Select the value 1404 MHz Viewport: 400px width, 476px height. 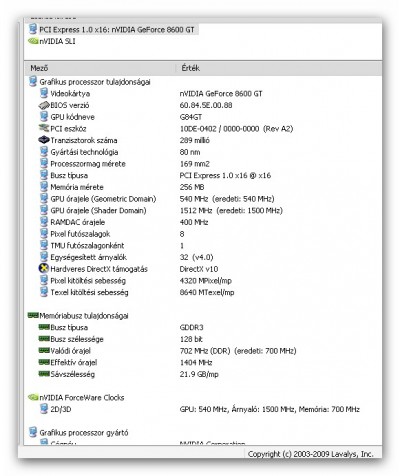point(196,362)
